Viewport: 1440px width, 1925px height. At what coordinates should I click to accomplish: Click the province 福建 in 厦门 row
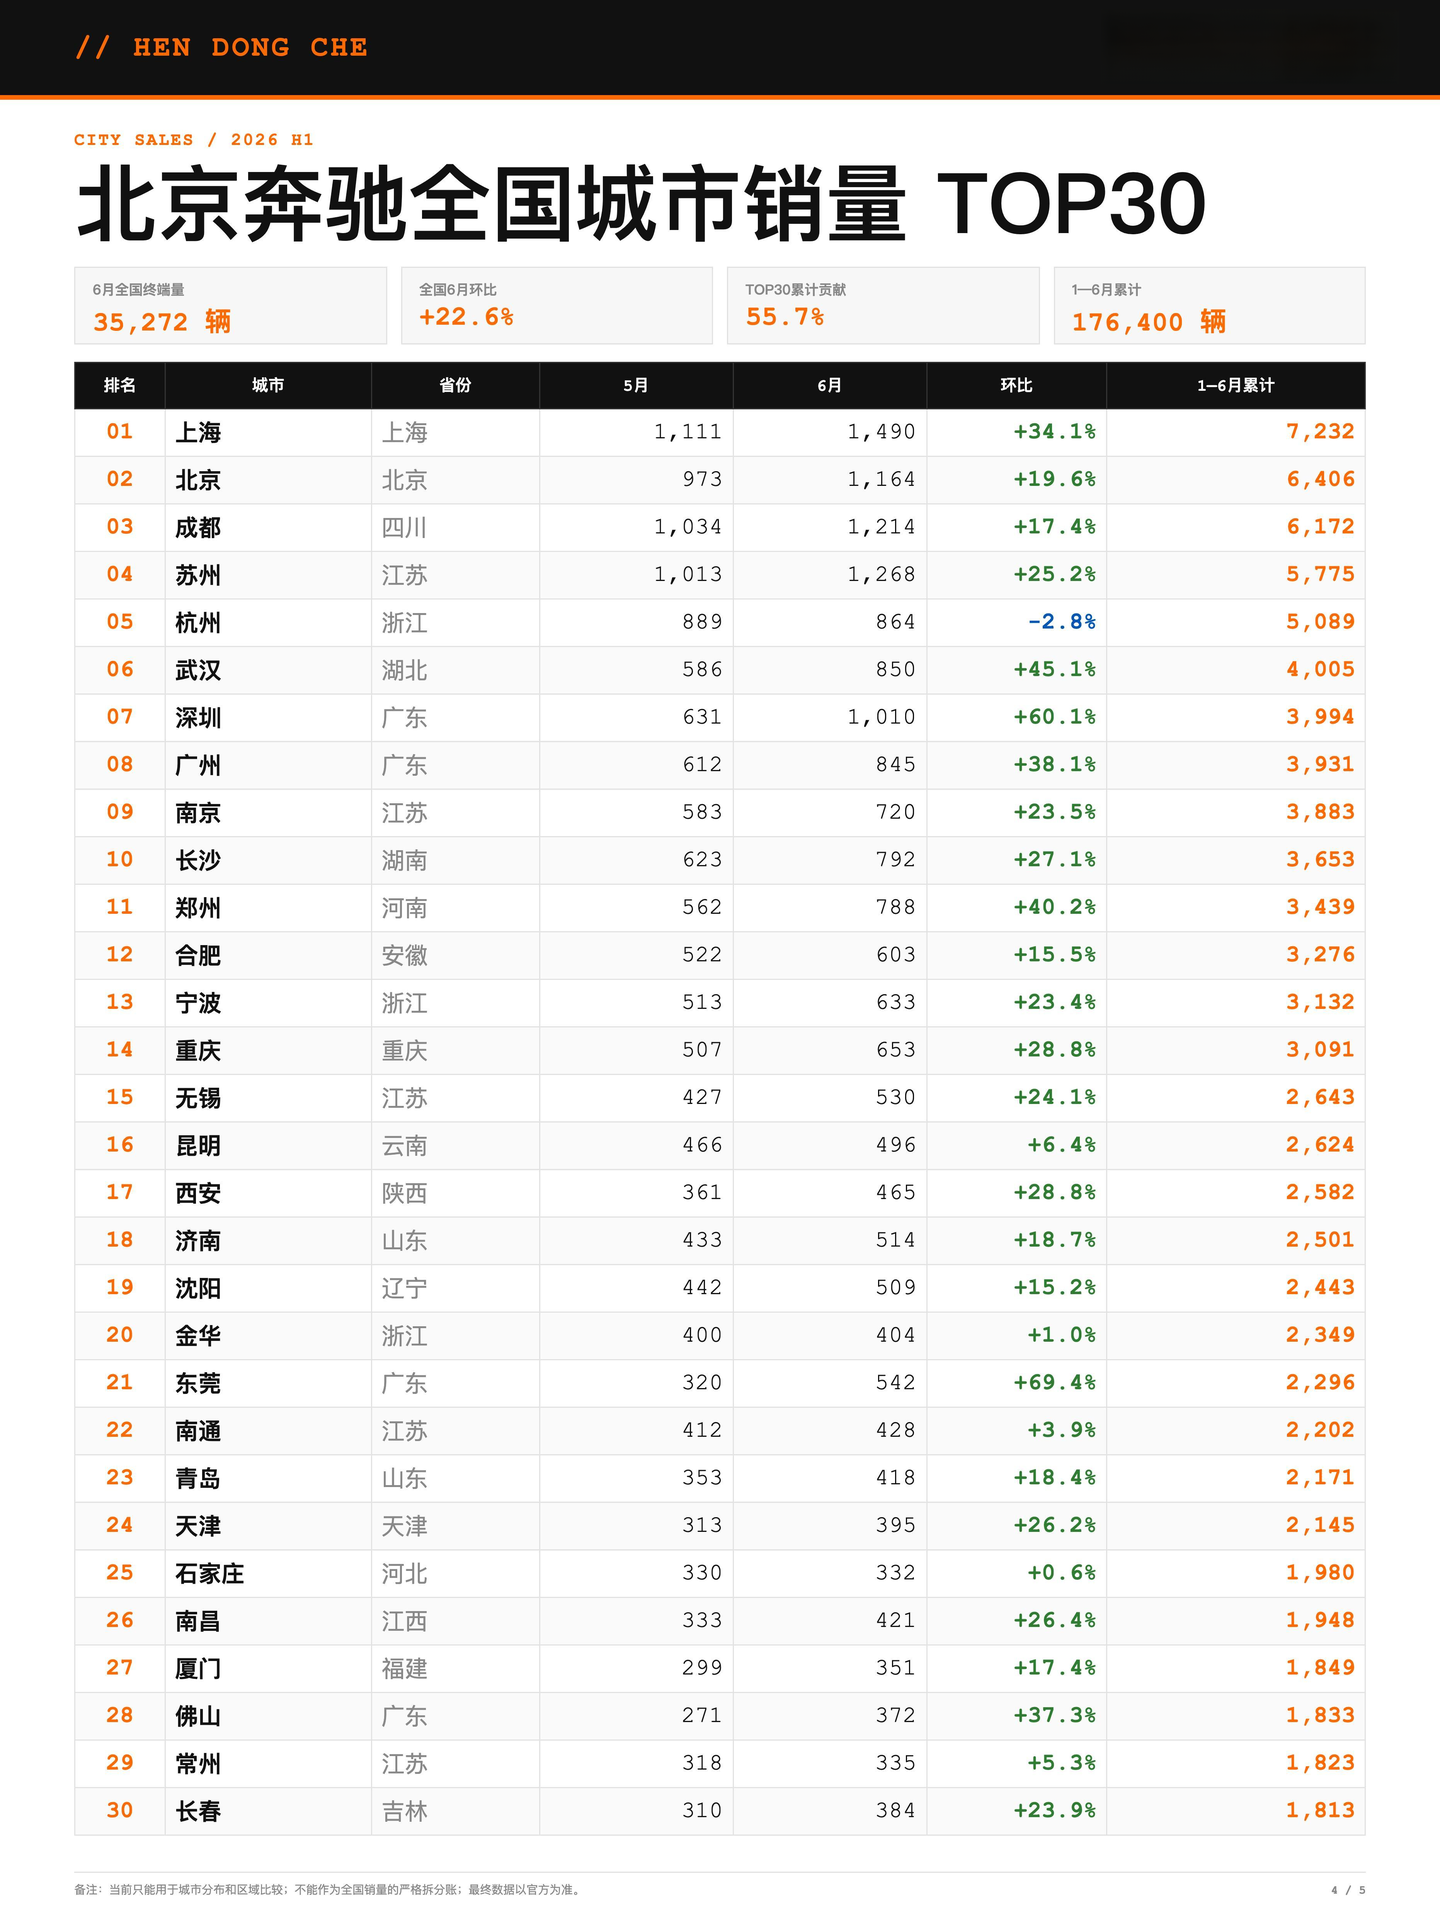point(405,1668)
